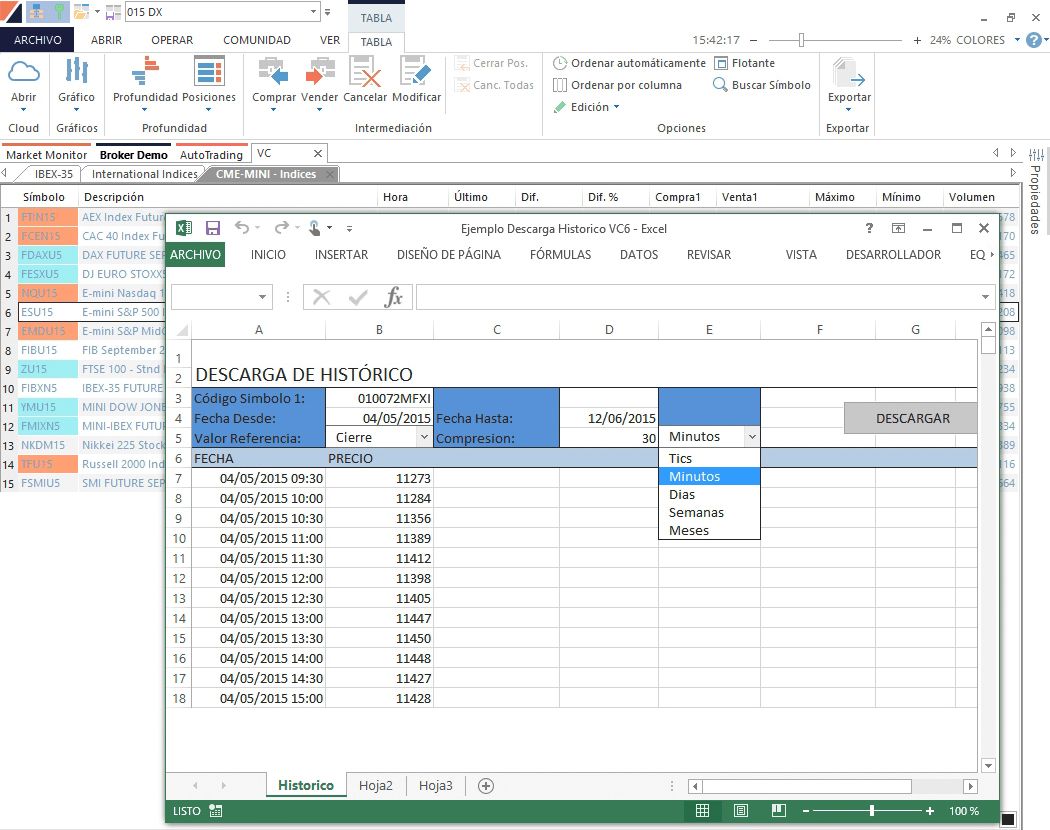This screenshot has height=830, width=1050.
Task: Open the Cloud Abrir icon
Action: pyautogui.click(x=23, y=72)
